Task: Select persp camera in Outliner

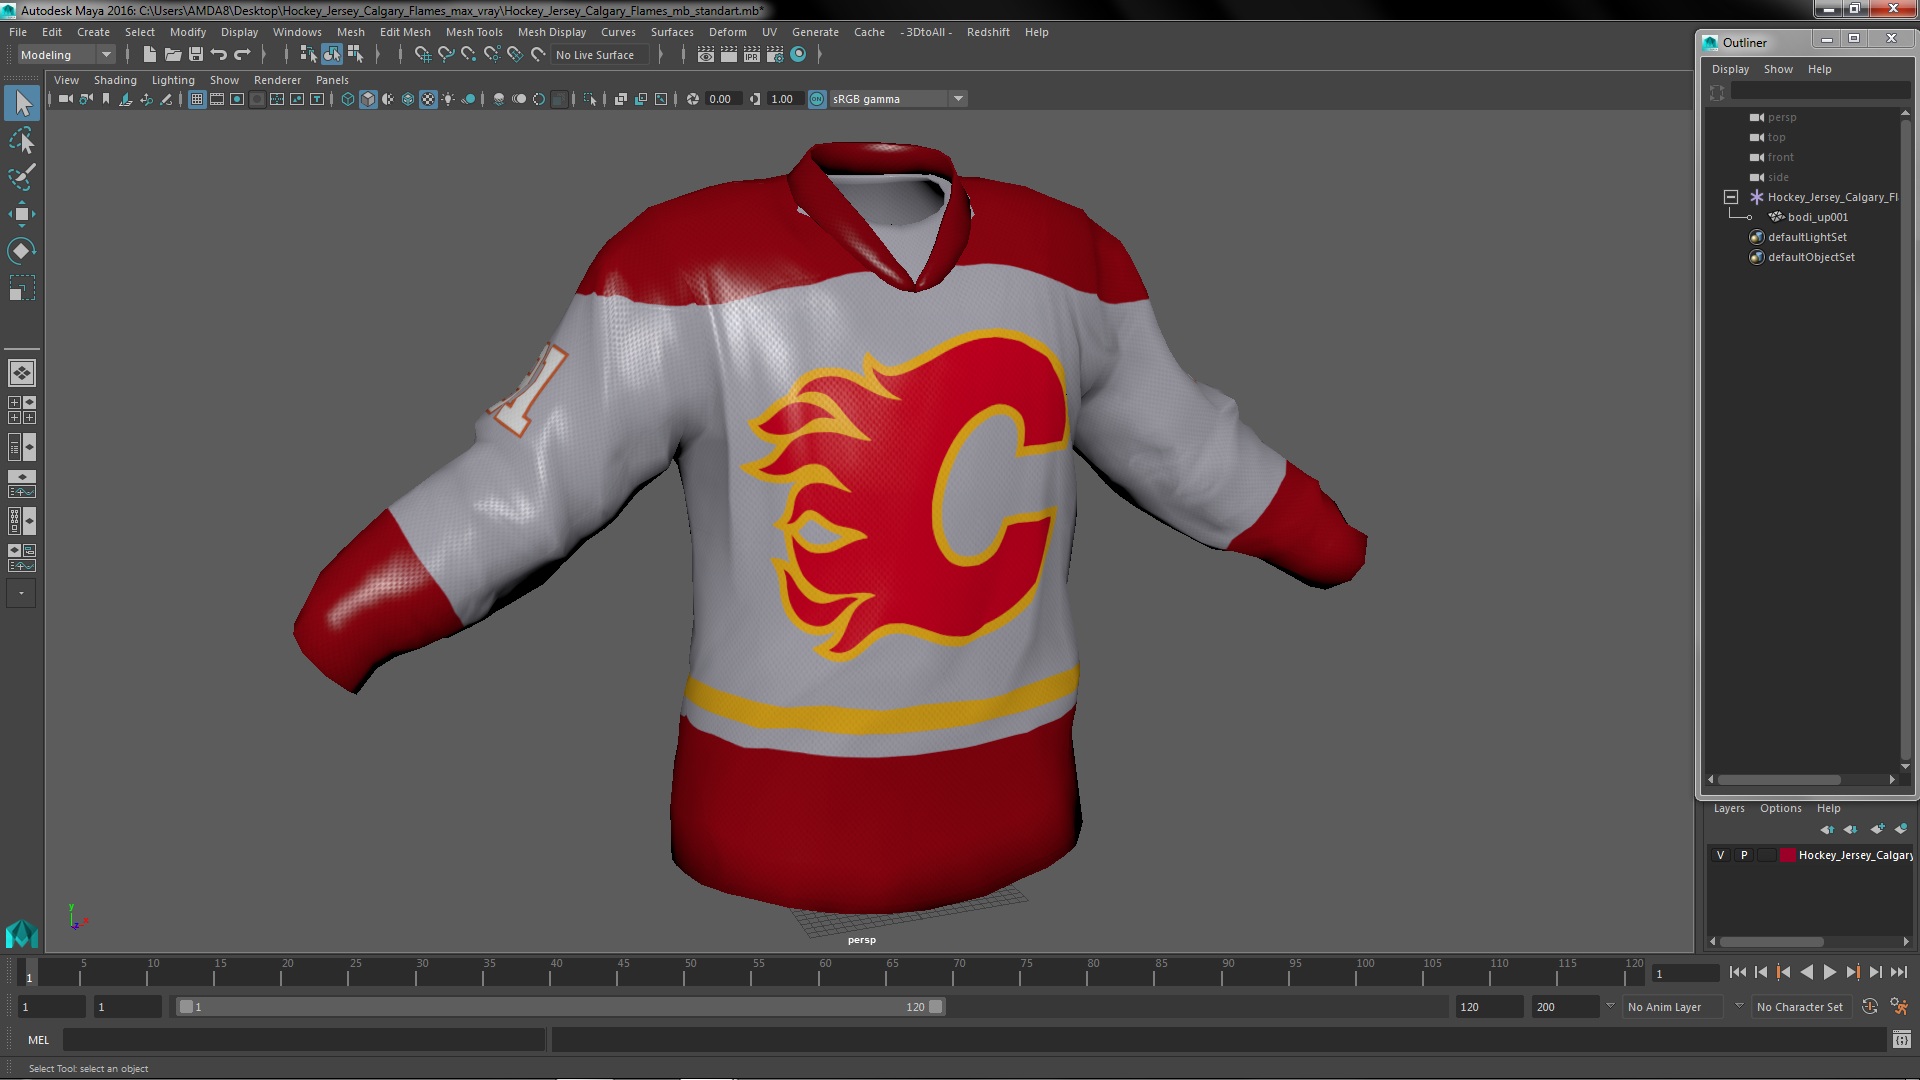Action: click(x=1782, y=117)
